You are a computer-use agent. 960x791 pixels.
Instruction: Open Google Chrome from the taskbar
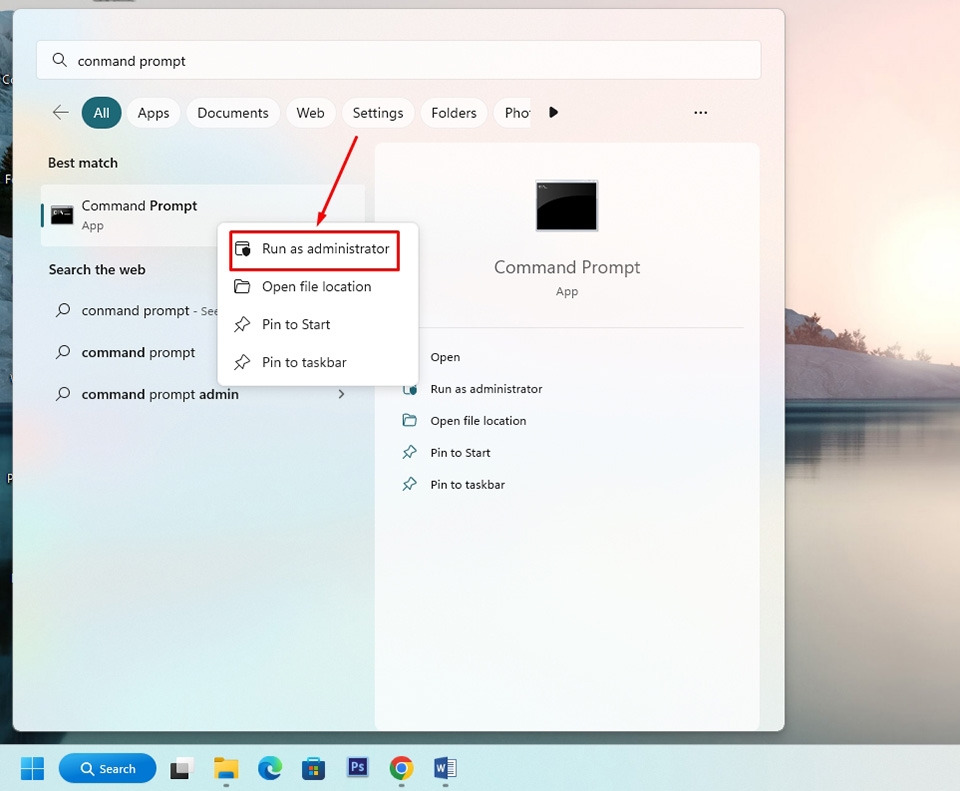coord(400,768)
